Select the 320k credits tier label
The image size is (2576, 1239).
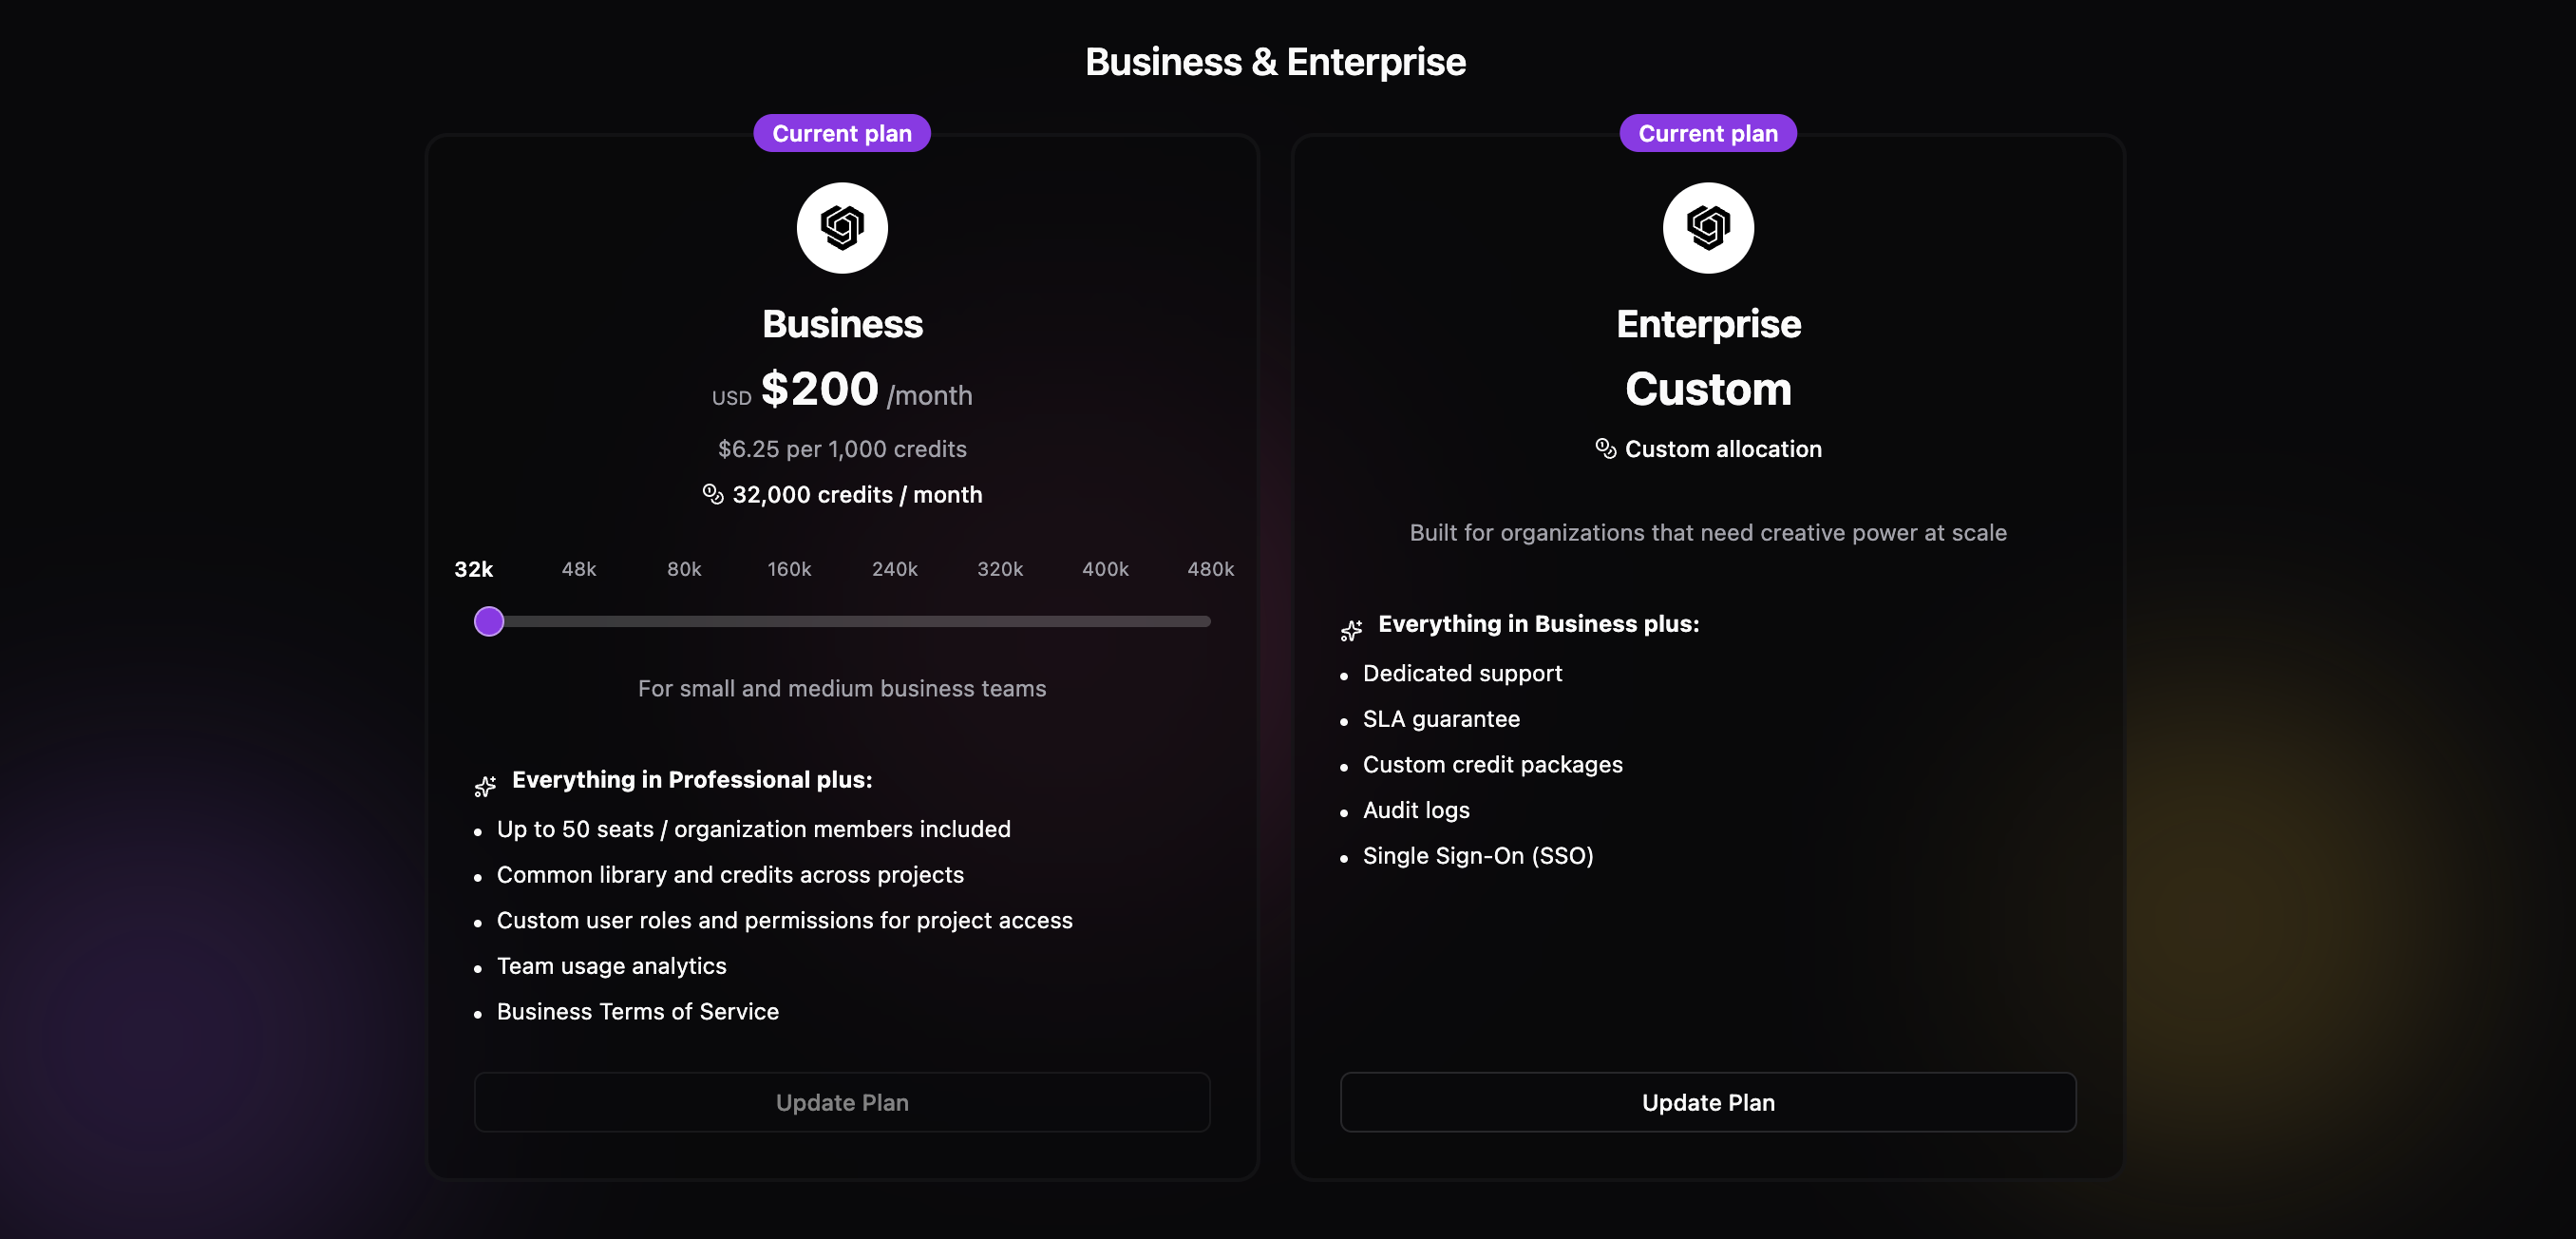click(x=1000, y=569)
